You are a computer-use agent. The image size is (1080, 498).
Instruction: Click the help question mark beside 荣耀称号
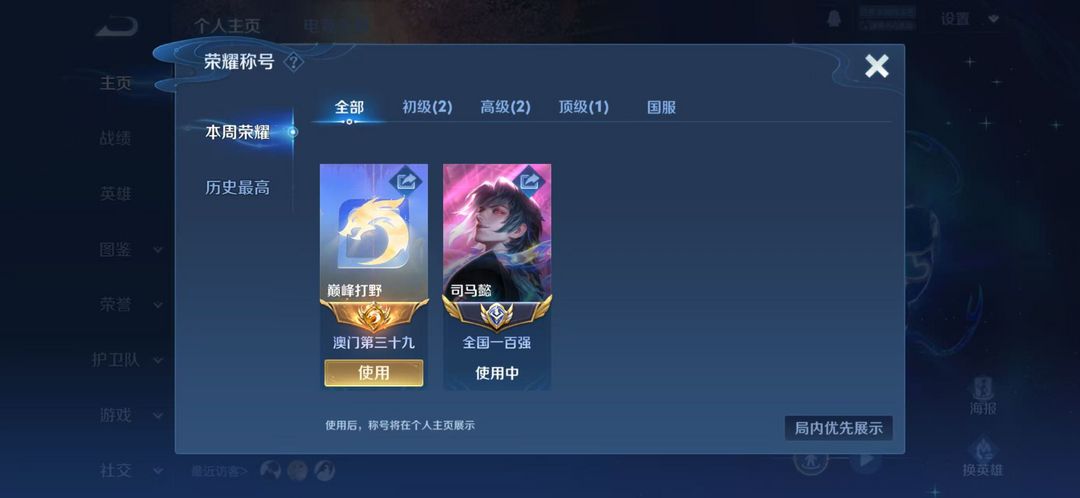coord(293,62)
